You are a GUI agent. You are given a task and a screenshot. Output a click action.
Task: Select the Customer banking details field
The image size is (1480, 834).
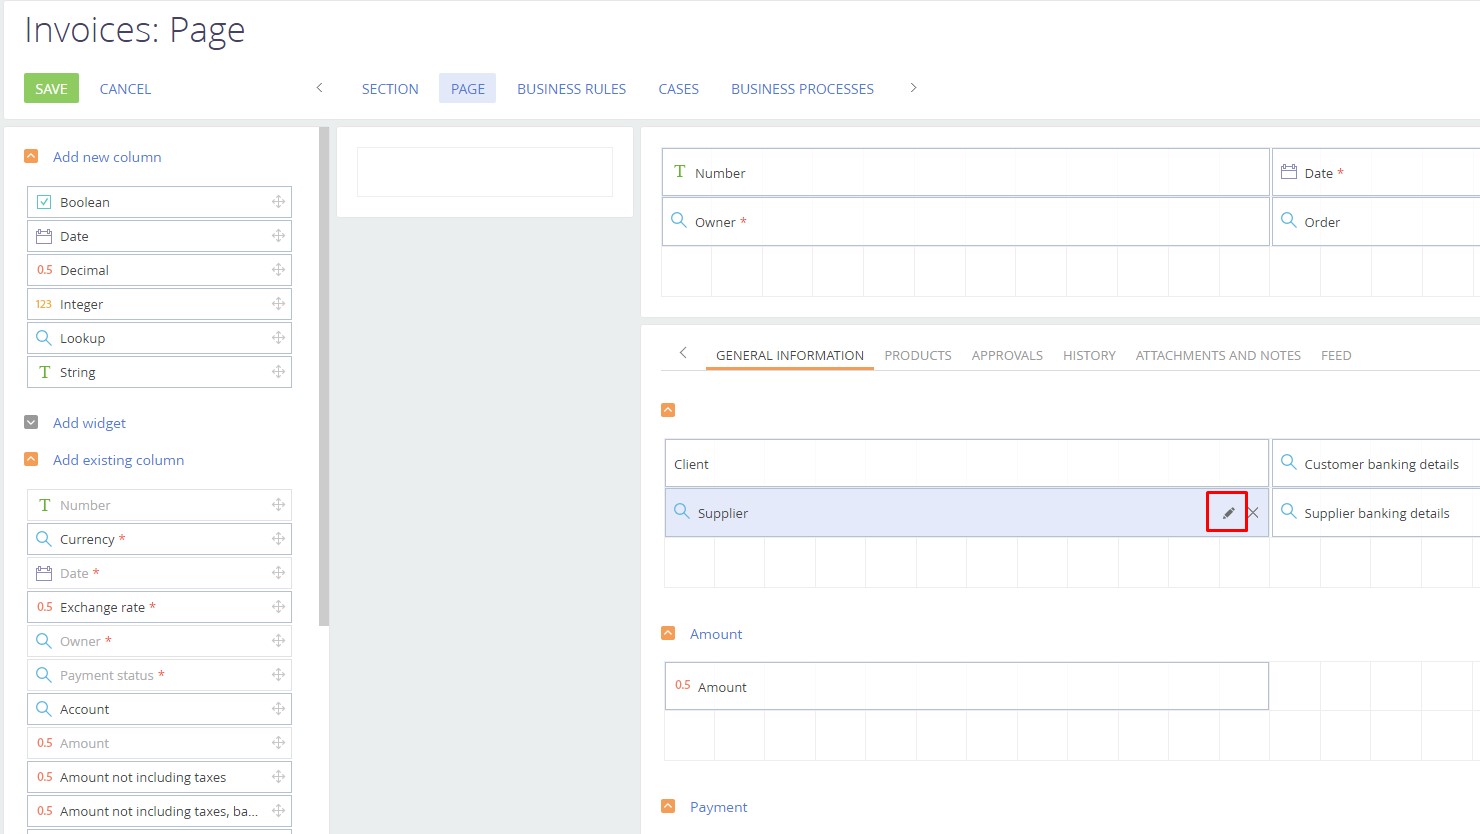tap(1376, 463)
